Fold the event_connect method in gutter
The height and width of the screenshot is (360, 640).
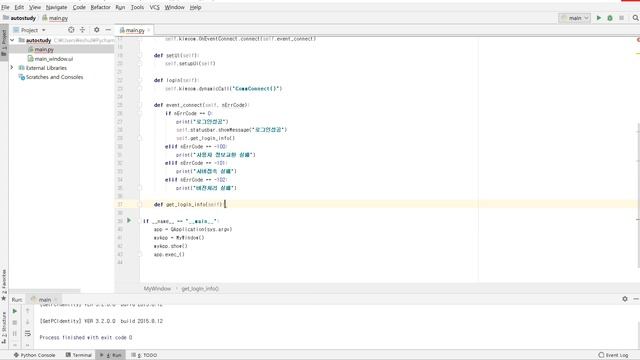tap(140, 105)
